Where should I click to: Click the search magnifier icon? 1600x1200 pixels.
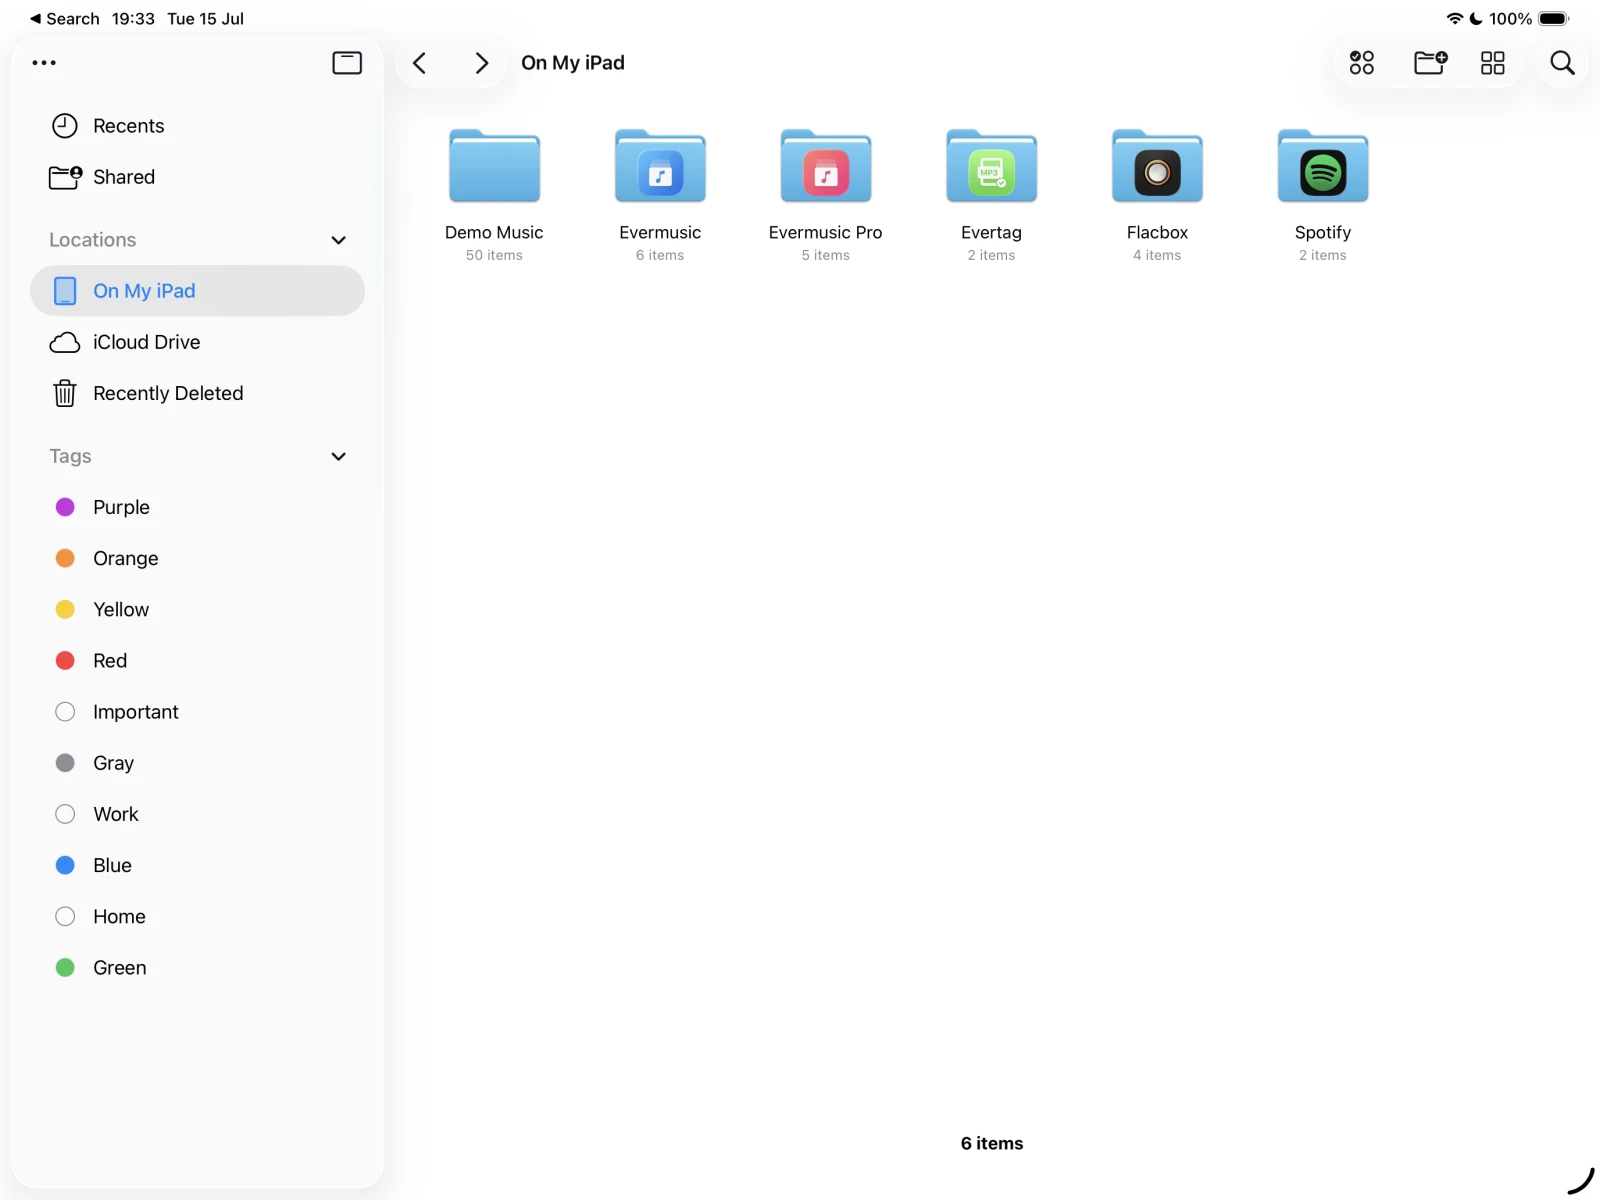(1562, 63)
